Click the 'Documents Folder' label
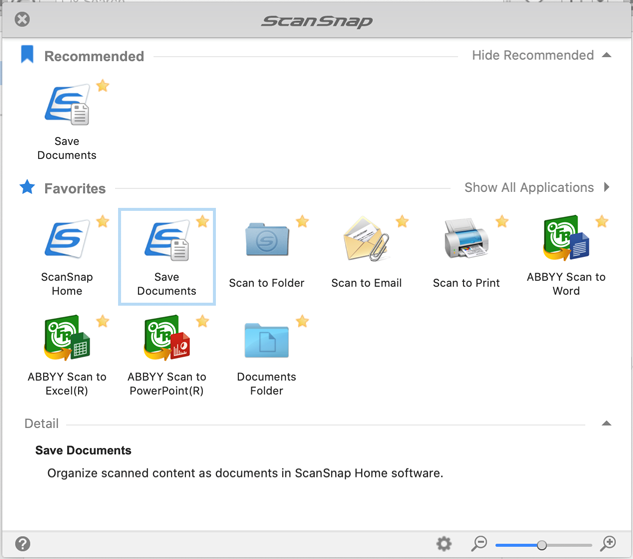The image size is (633, 559). (x=266, y=383)
